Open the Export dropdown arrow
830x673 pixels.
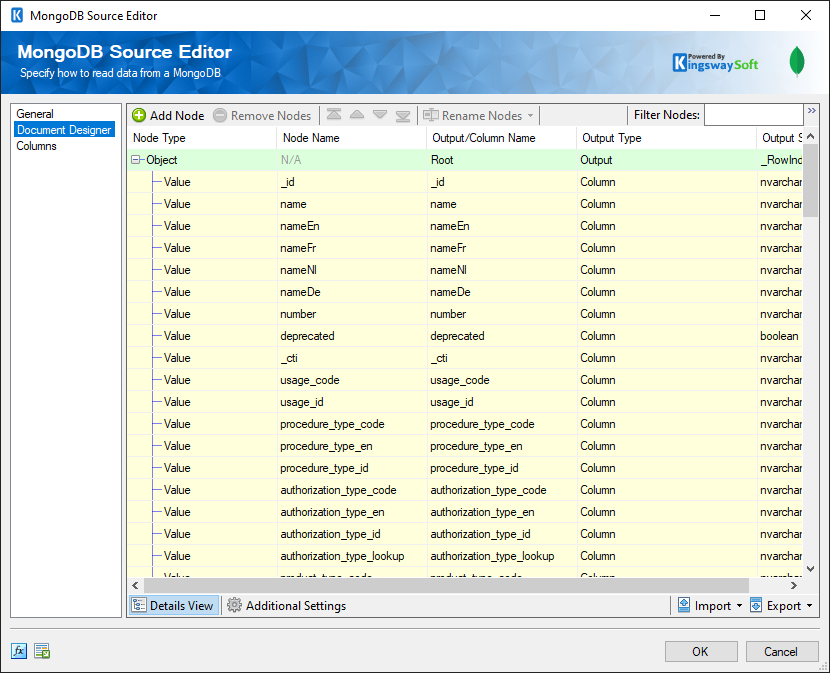click(x=809, y=605)
